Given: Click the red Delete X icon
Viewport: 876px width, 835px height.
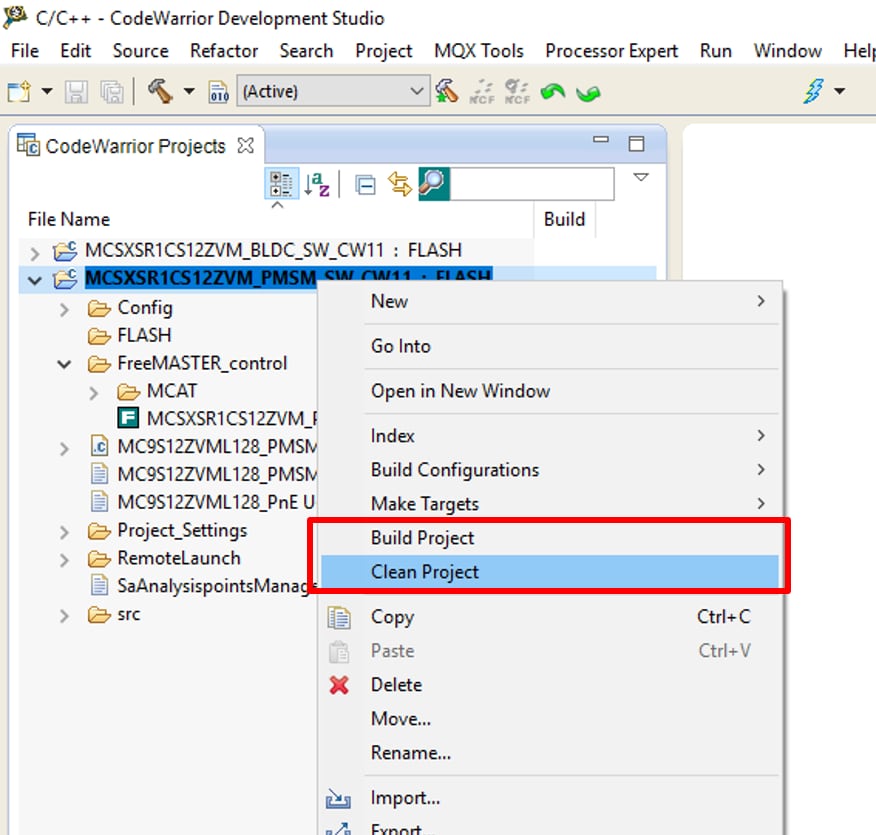Looking at the screenshot, I should coord(340,685).
